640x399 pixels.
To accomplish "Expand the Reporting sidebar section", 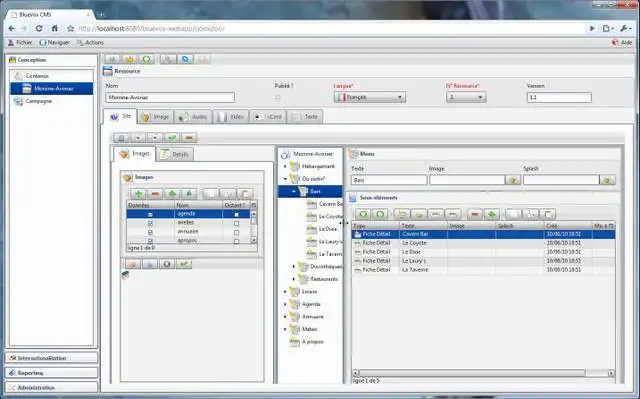I will point(51,373).
